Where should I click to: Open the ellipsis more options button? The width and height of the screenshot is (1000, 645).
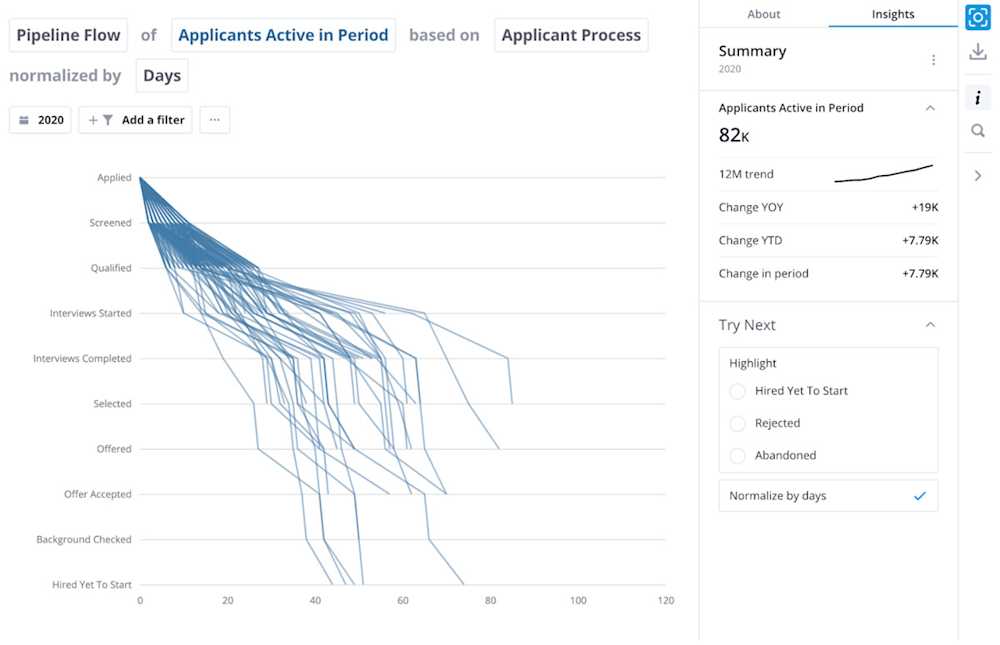click(215, 120)
